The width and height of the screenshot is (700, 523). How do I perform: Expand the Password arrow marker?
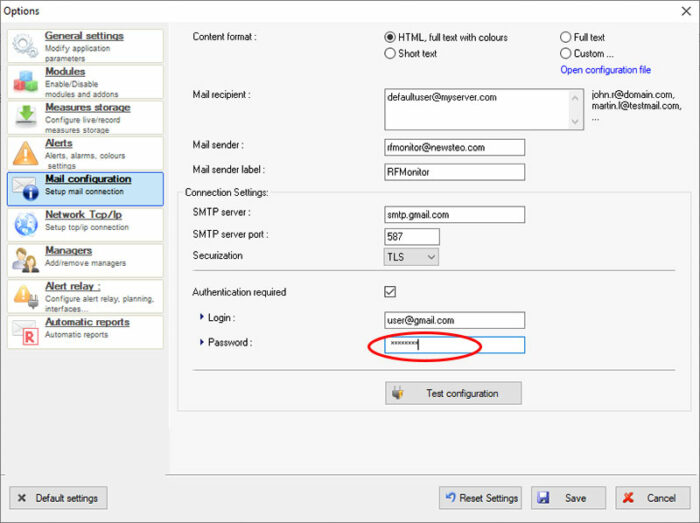(x=202, y=342)
